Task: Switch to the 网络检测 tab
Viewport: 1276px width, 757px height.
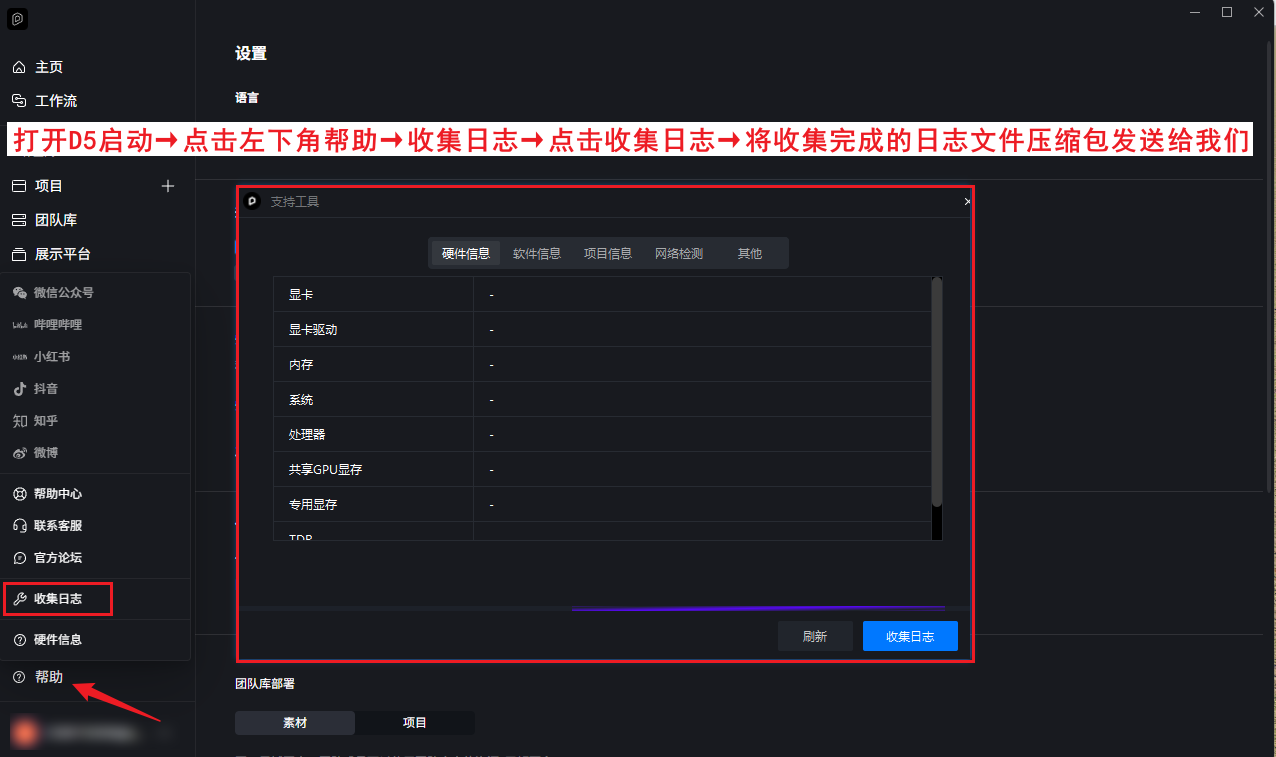Action: [679, 254]
